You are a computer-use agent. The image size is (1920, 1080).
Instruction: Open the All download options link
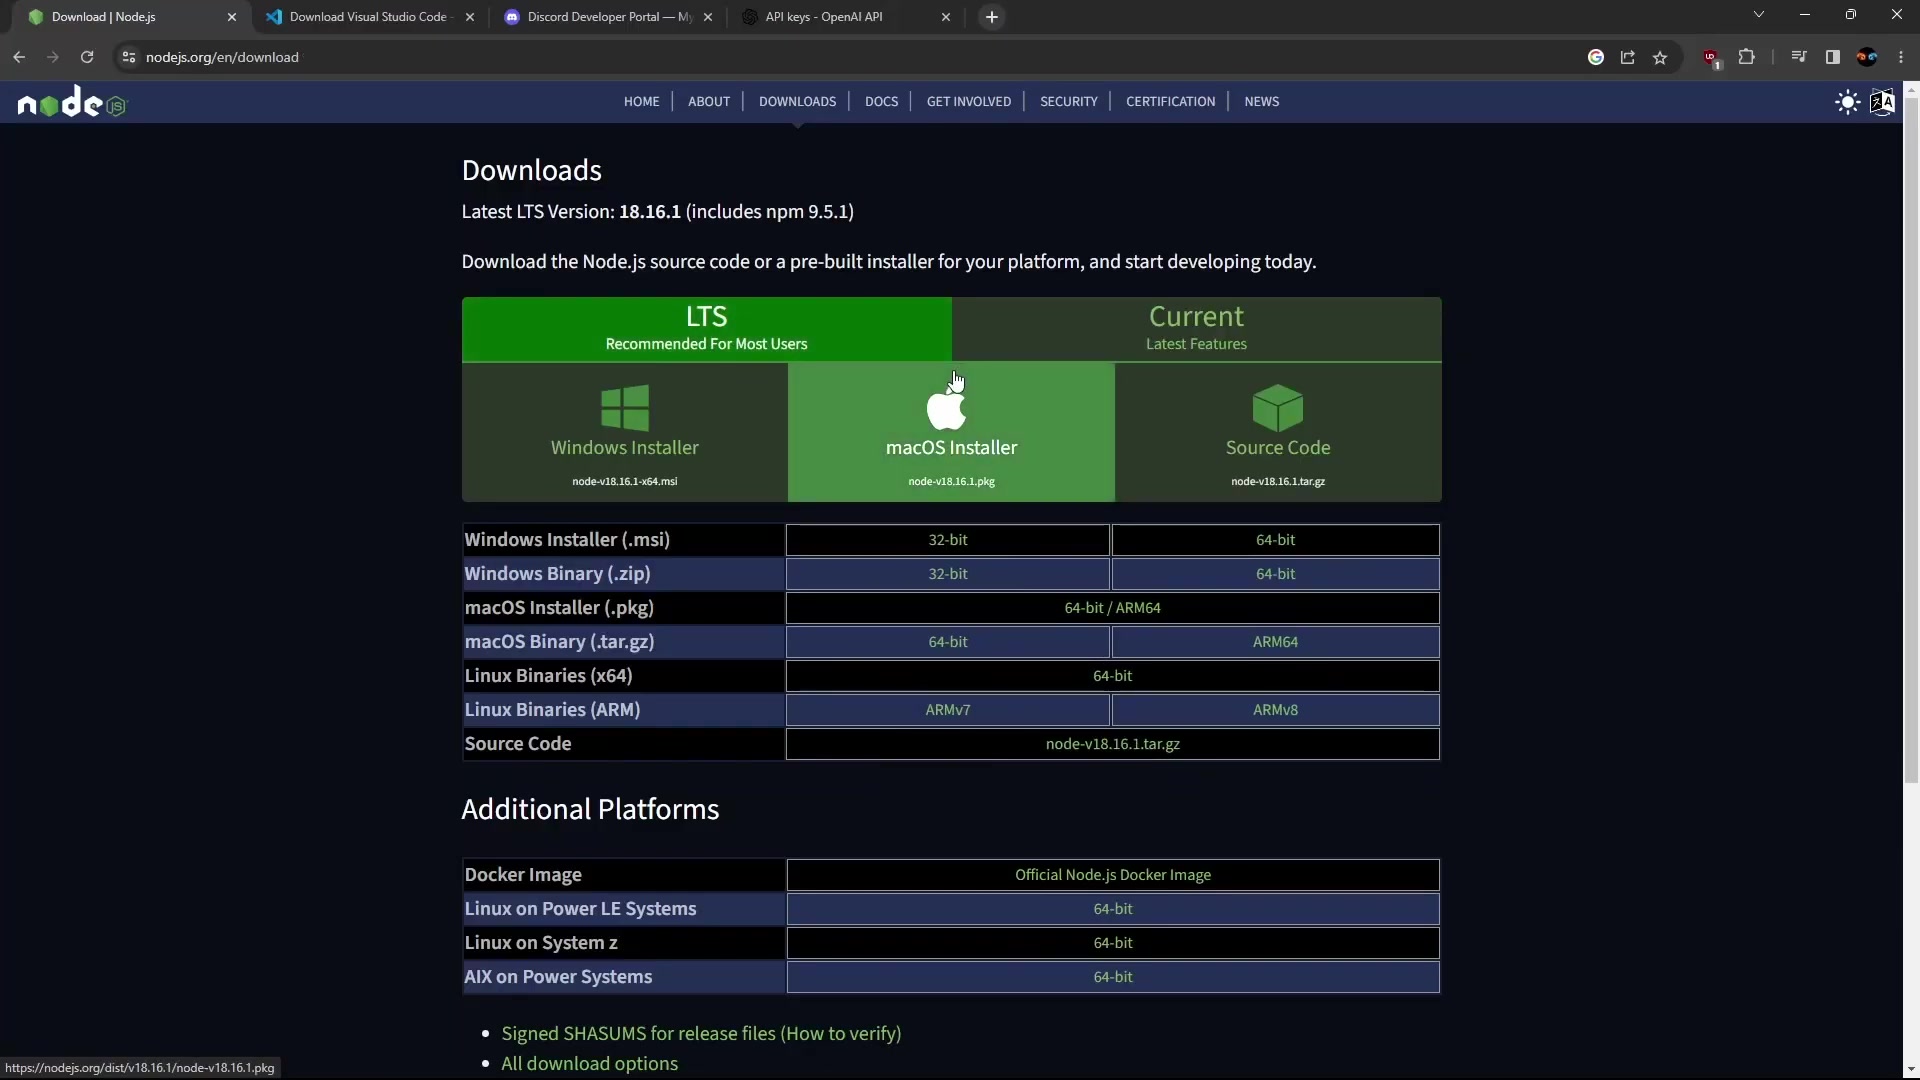pyautogui.click(x=589, y=1064)
